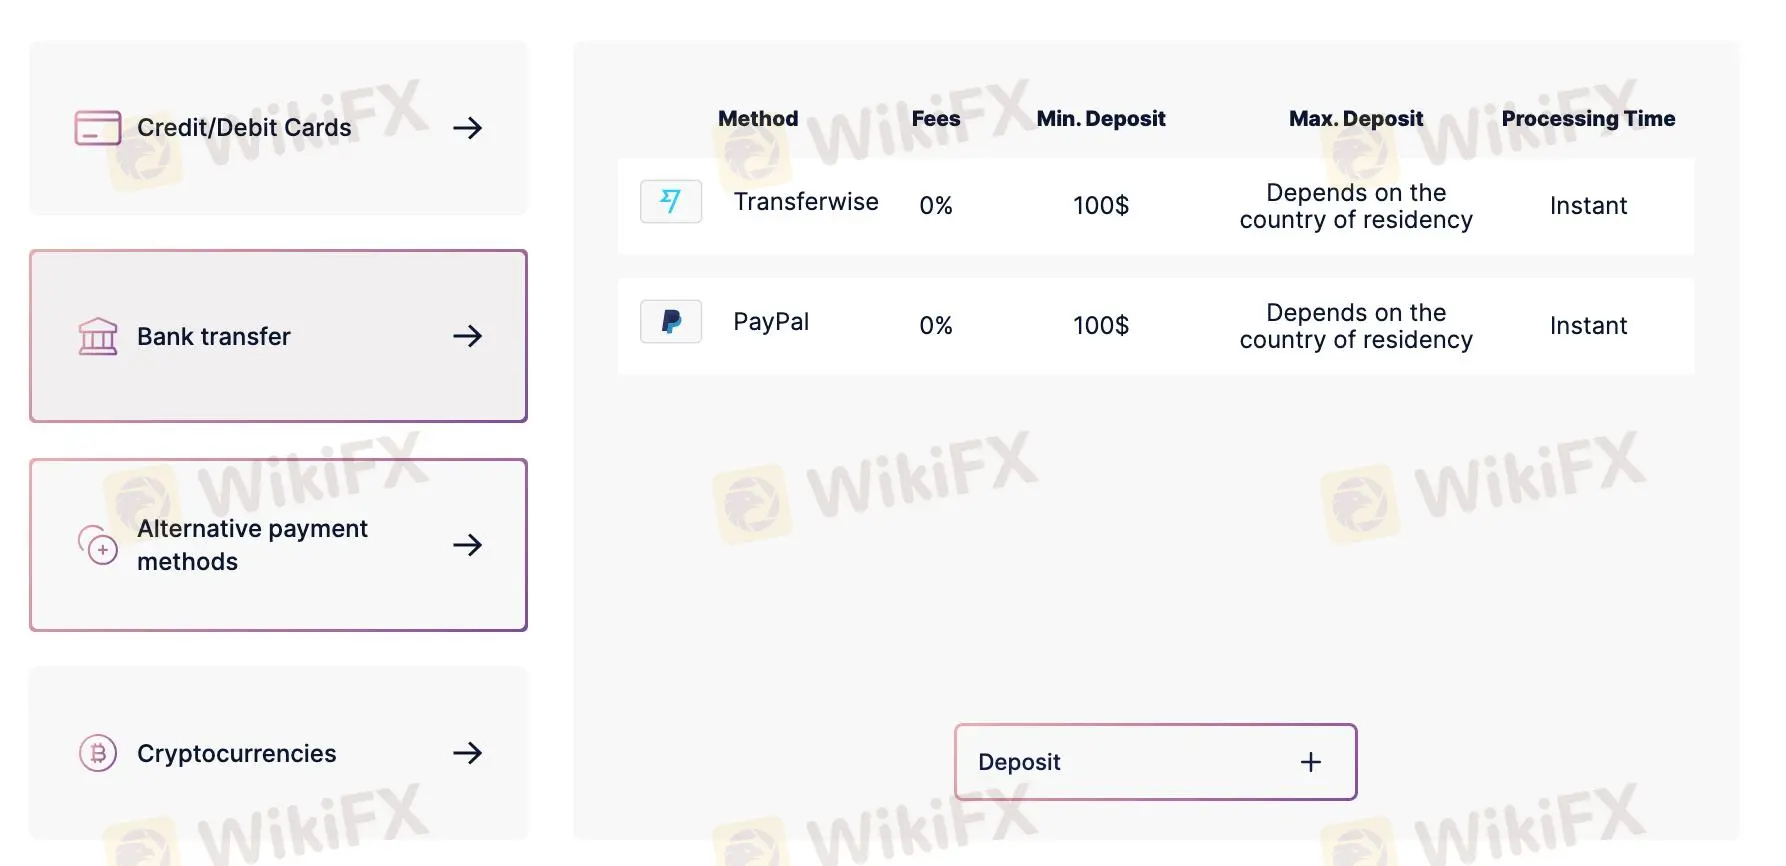Click the credit card icon
Image resolution: width=1786 pixels, height=866 pixels.
pos(98,128)
